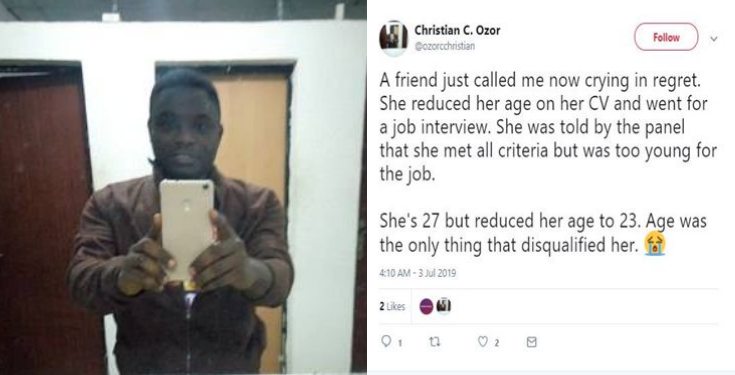Screen dimensions: 735x375
Task: Click the phone held in photo
Action: (x=187, y=228)
